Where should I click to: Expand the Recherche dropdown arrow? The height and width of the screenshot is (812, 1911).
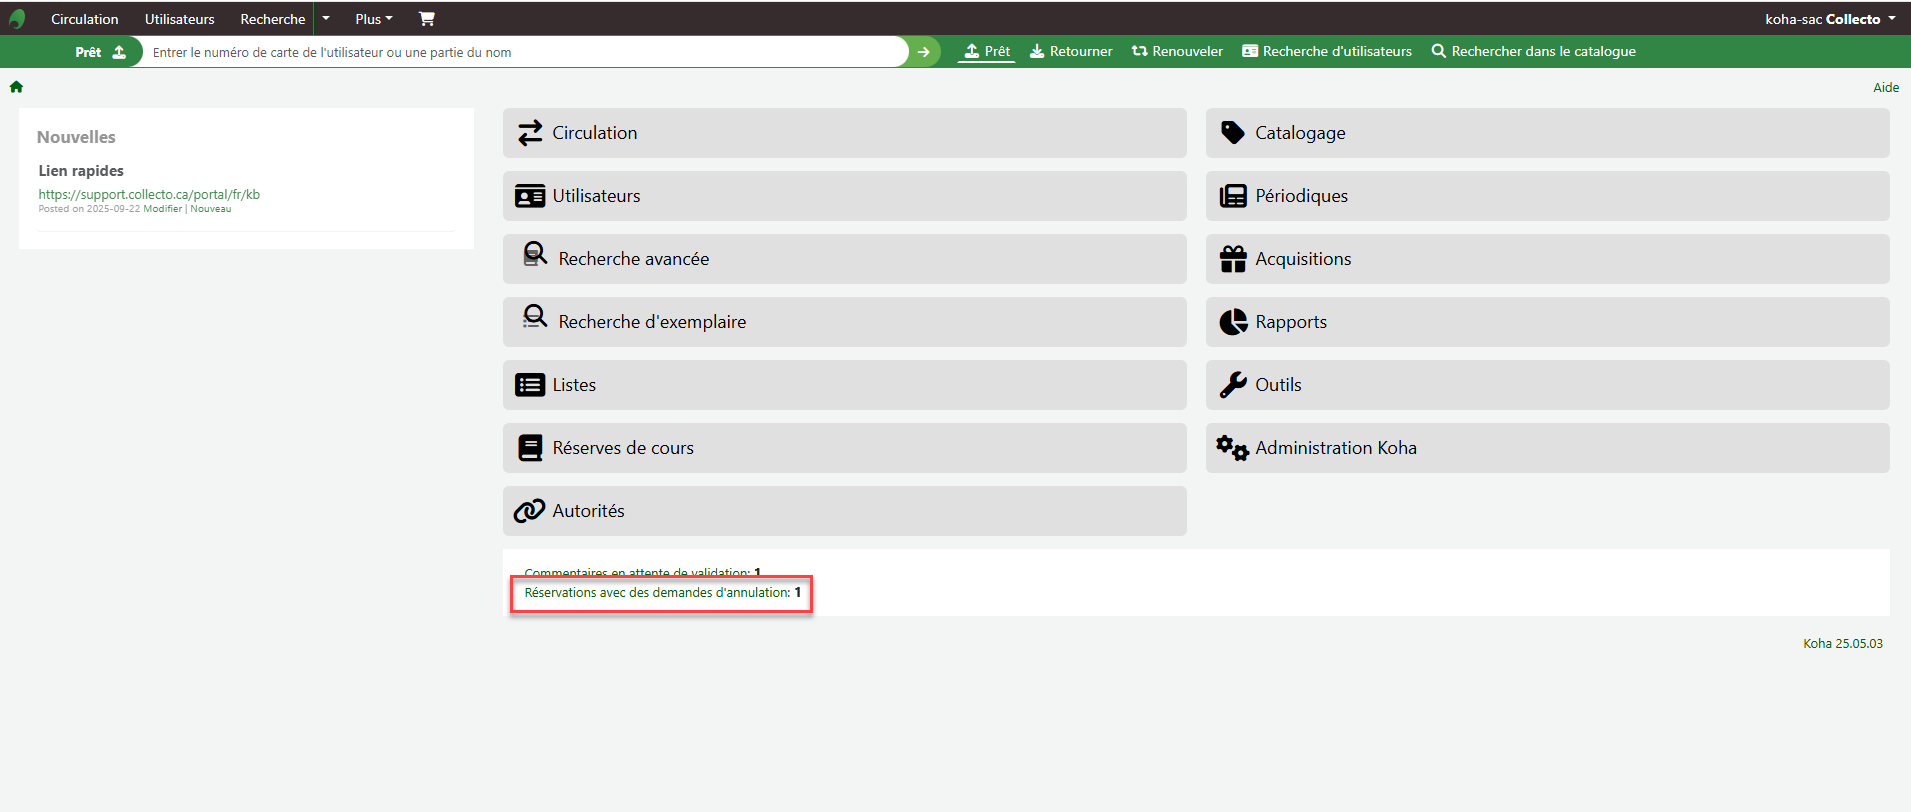326,19
